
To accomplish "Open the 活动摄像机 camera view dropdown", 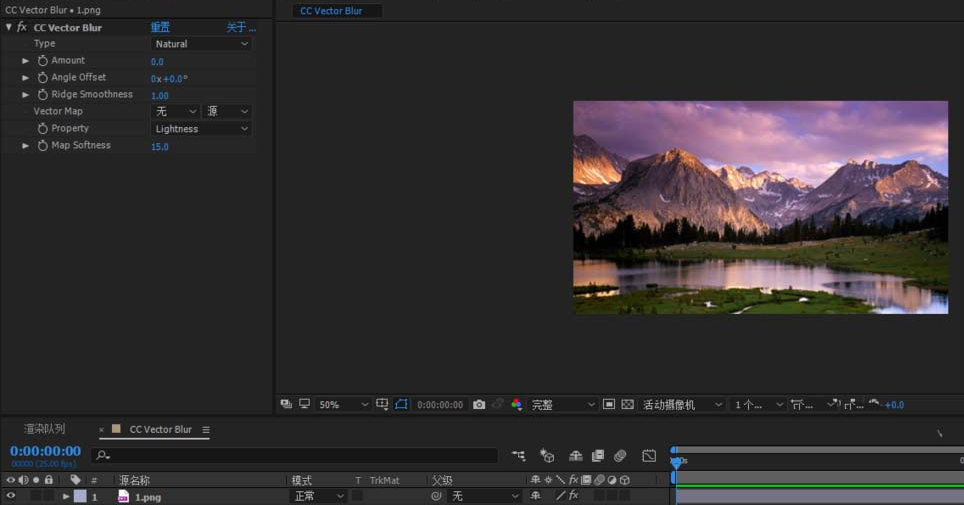I will coord(682,404).
